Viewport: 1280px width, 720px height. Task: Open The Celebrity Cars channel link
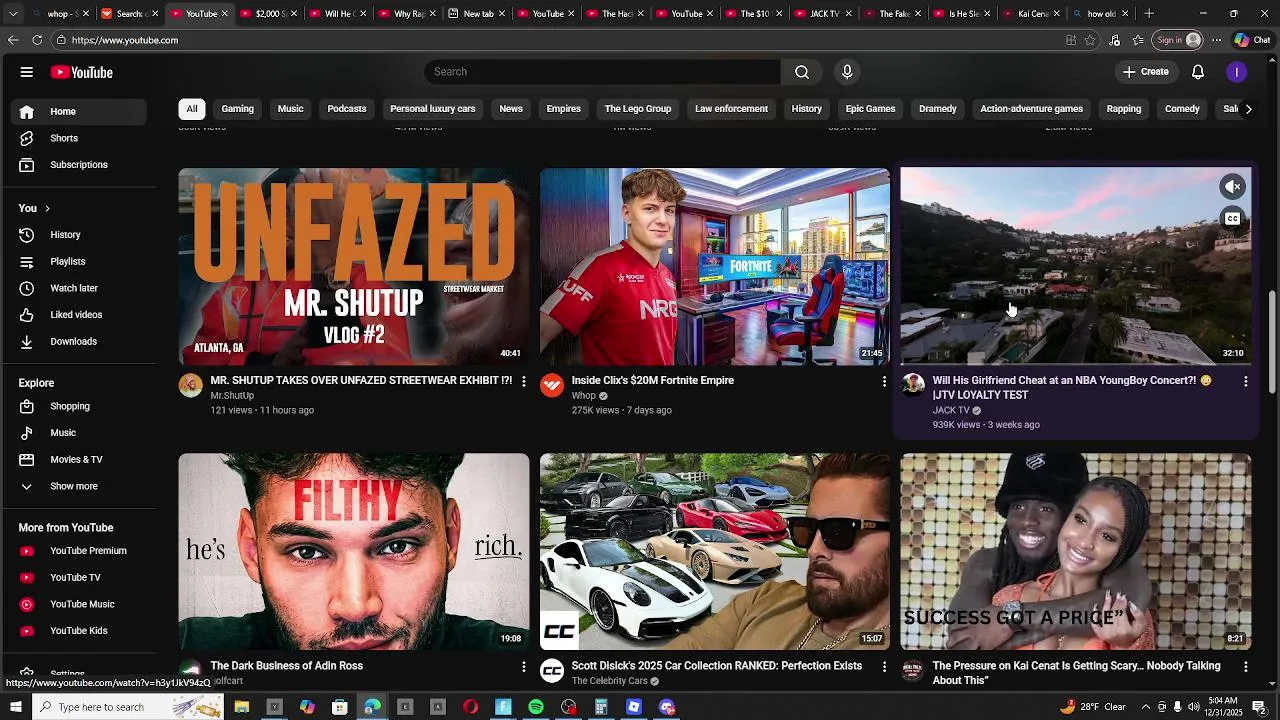click(x=610, y=681)
